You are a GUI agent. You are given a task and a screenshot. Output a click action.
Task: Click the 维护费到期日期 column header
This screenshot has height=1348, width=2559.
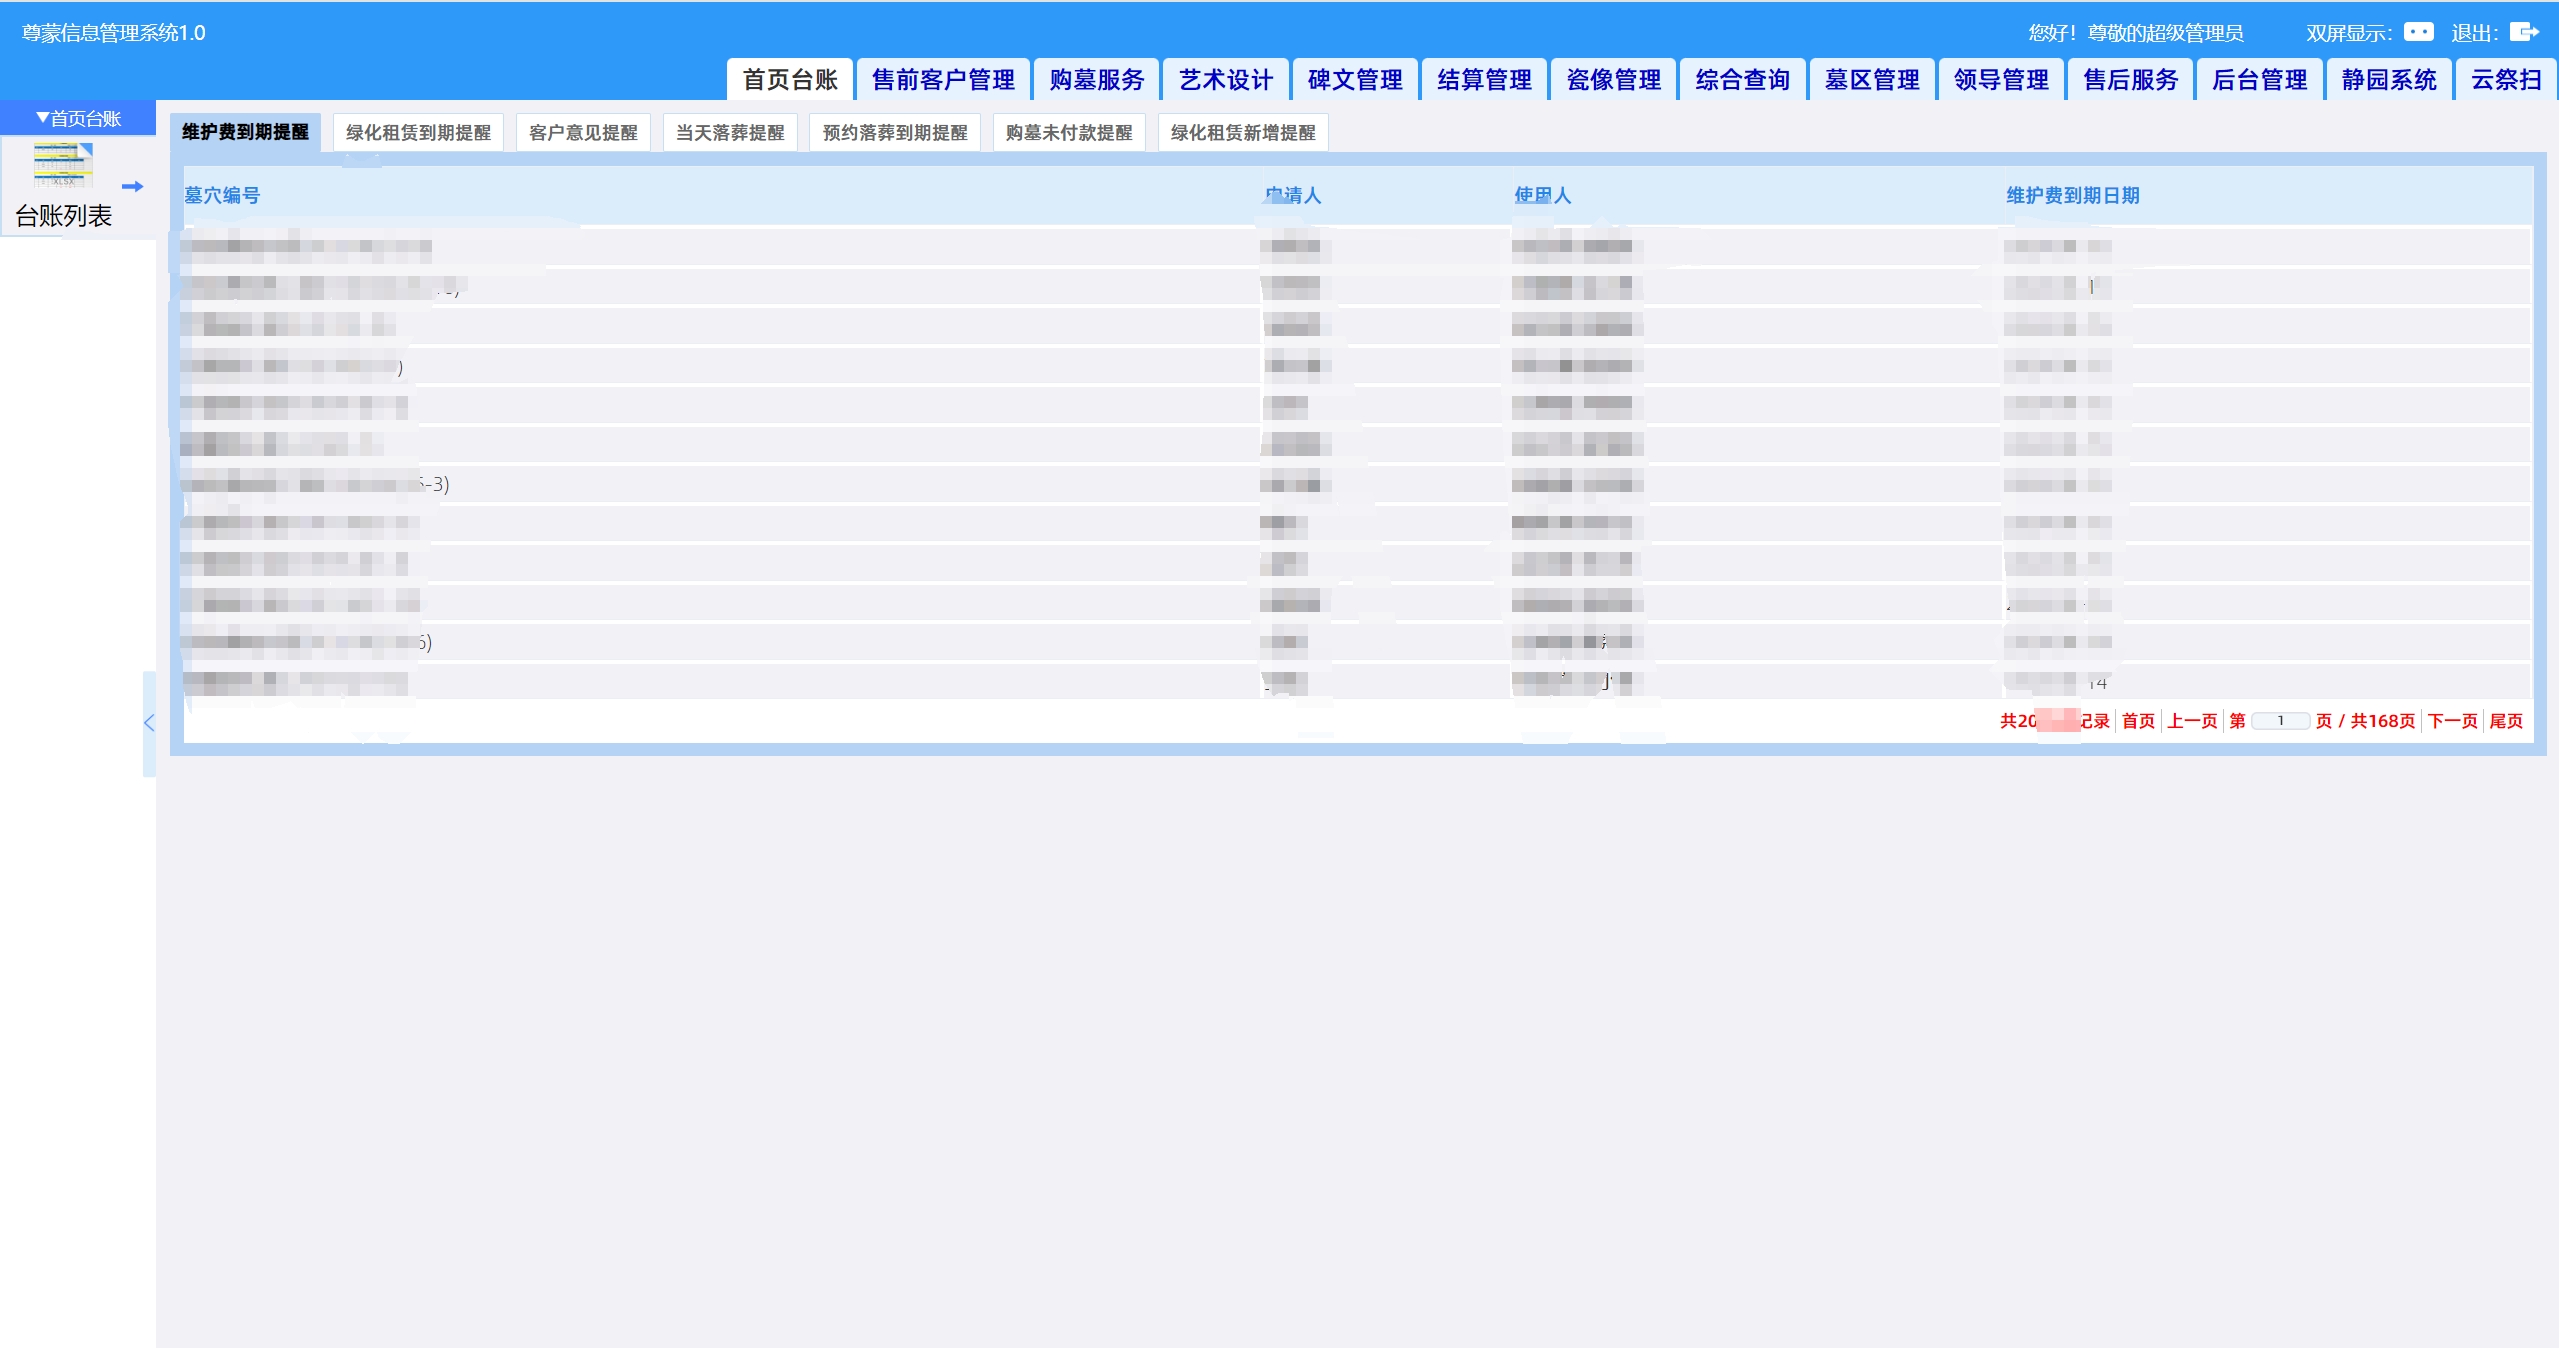[2072, 195]
